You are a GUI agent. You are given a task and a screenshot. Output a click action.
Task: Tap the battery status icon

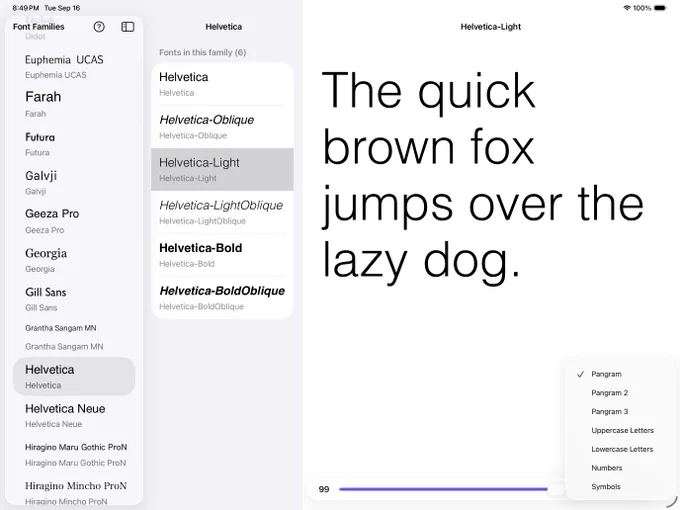coord(660,8)
